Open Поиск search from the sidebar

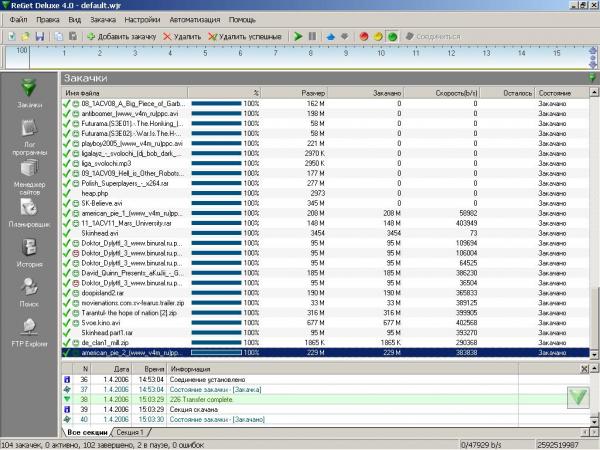(29, 292)
